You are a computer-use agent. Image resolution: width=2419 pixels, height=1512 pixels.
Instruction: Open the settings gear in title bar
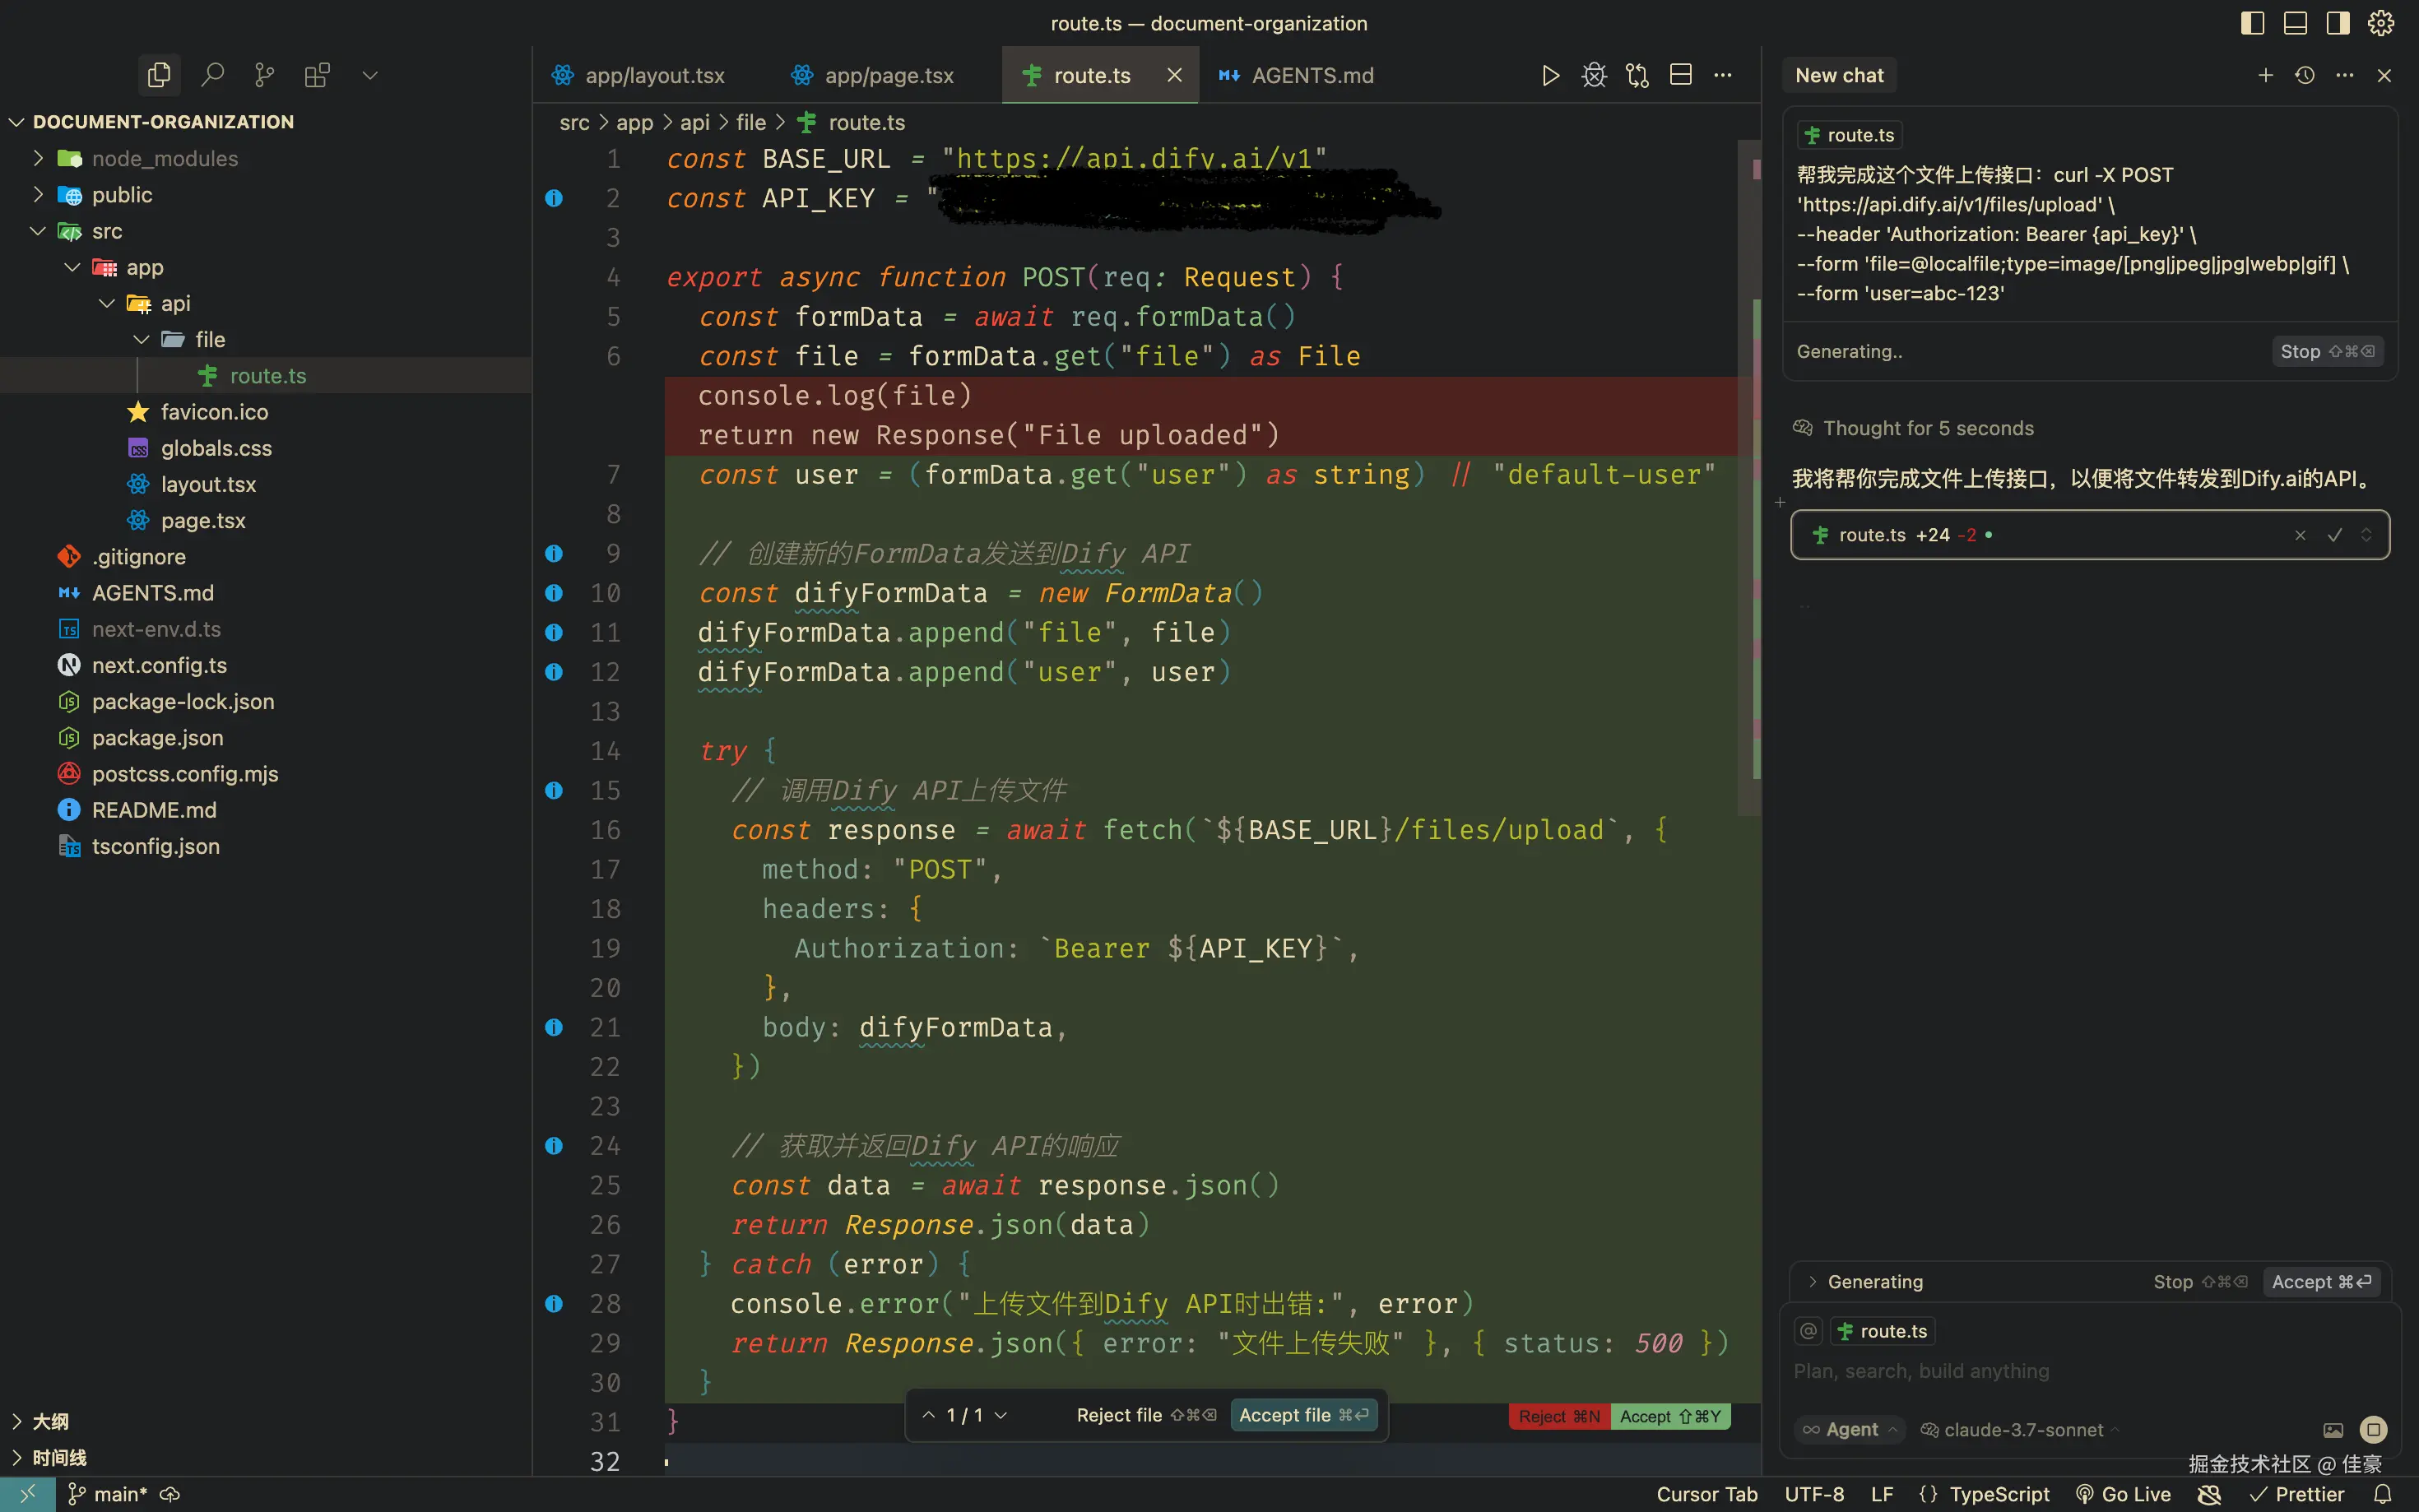pos(2381,23)
